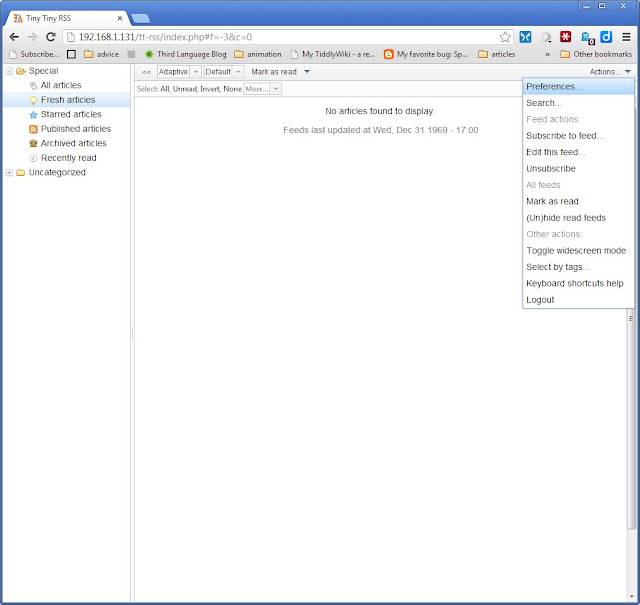Open the Chrome hamburger menu
640x605 pixels.
click(x=626, y=37)
